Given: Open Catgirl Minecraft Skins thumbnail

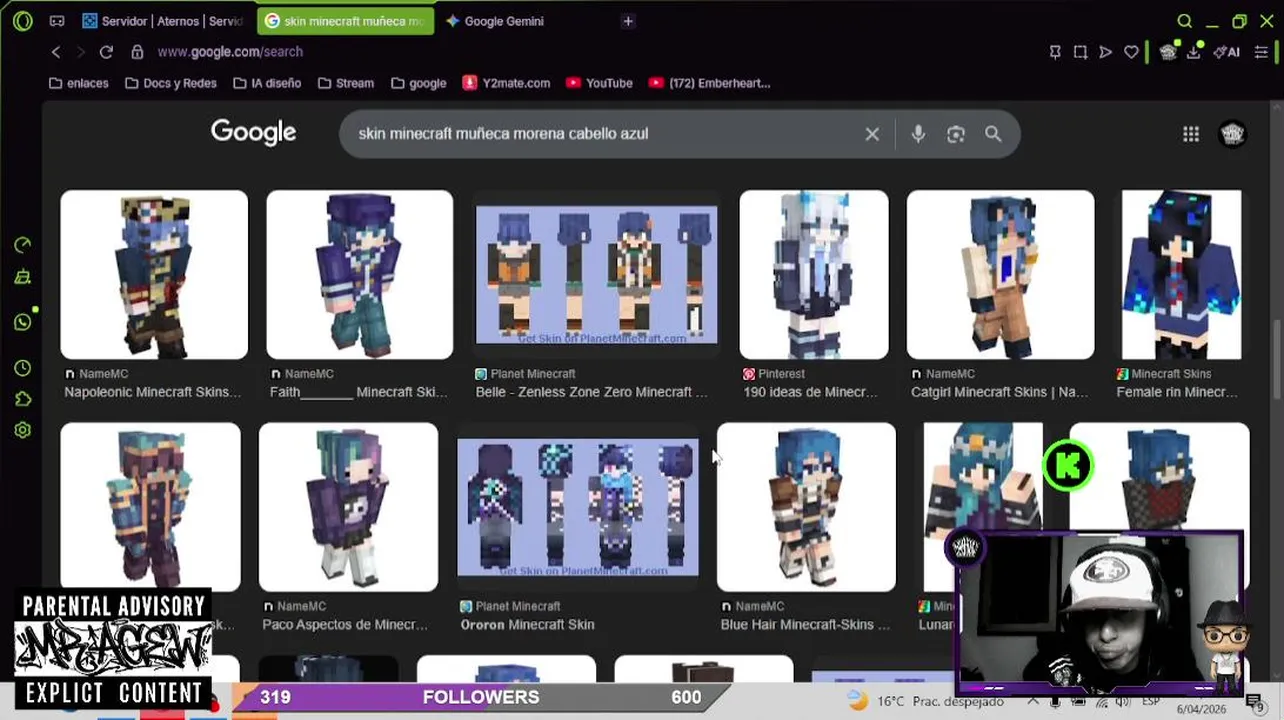Looking at the screenshot, I should pos(1000,275).
